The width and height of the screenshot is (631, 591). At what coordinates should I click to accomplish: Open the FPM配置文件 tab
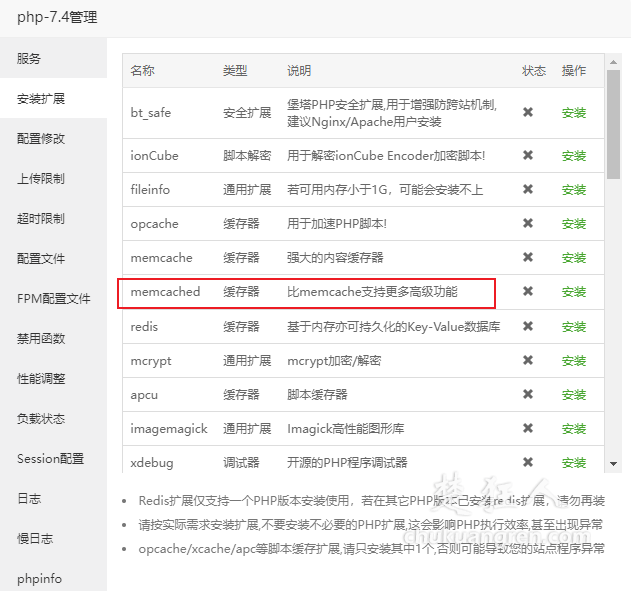(53, 298)
